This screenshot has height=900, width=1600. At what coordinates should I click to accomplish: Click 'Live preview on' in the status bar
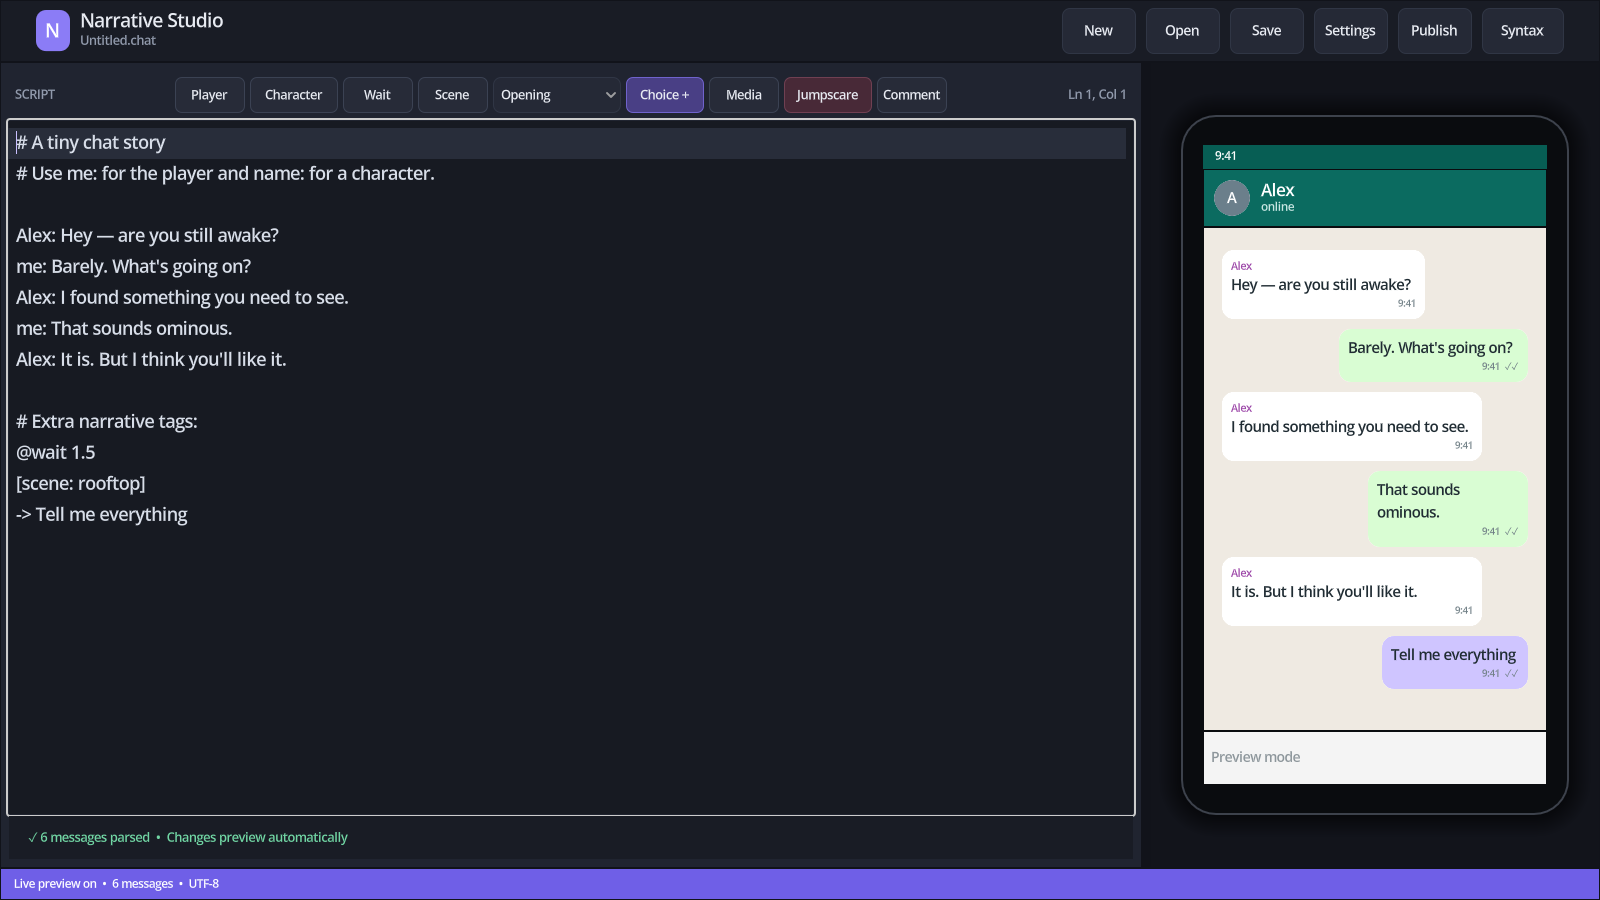pos(55,884)
